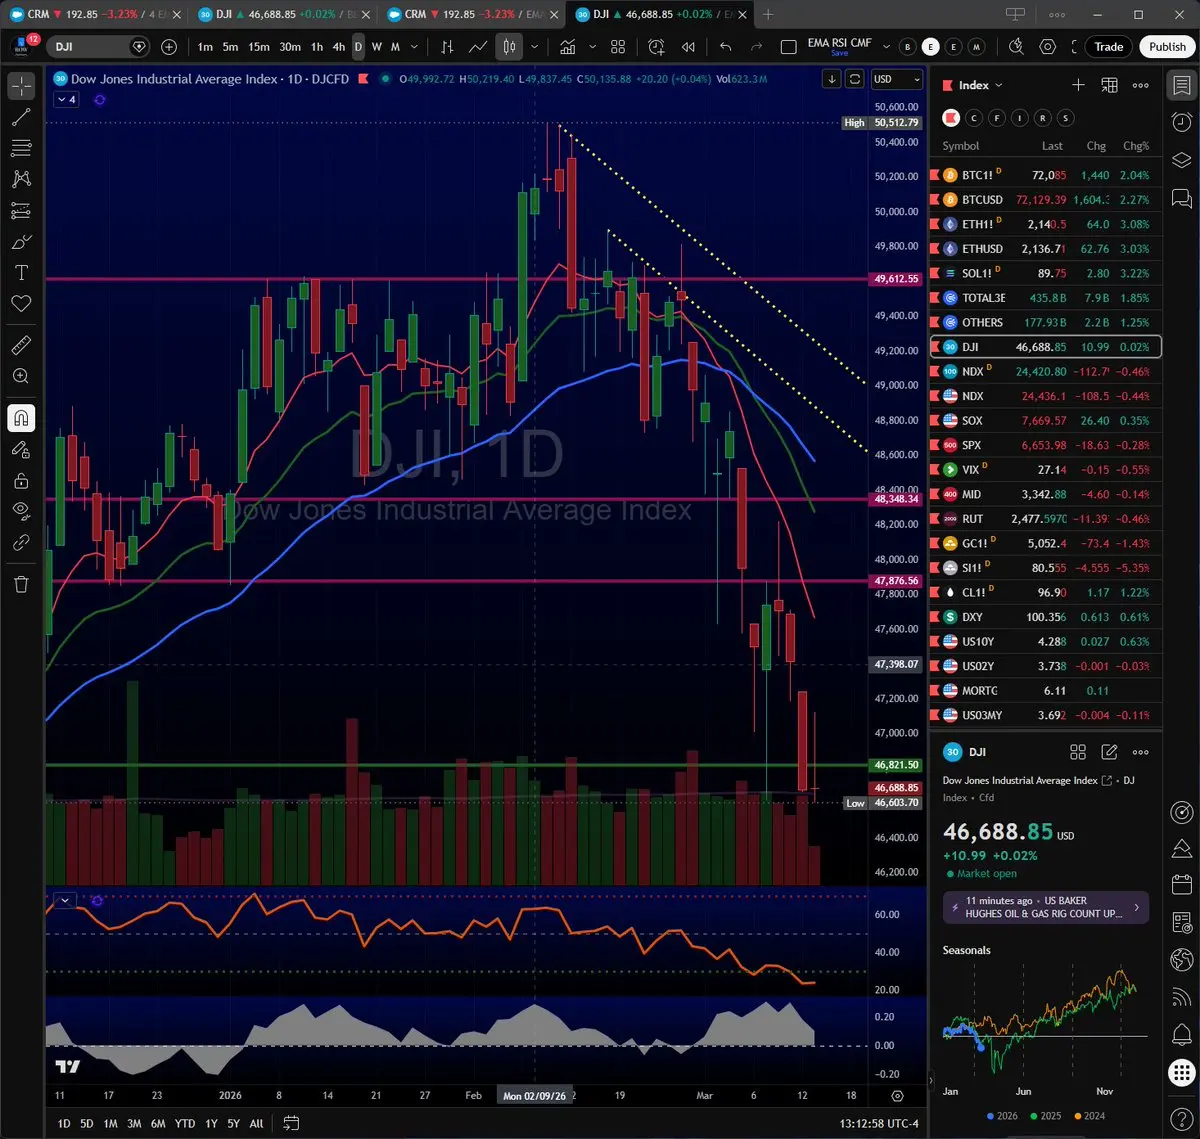Select the brush drawing tool

pos(21,242)
